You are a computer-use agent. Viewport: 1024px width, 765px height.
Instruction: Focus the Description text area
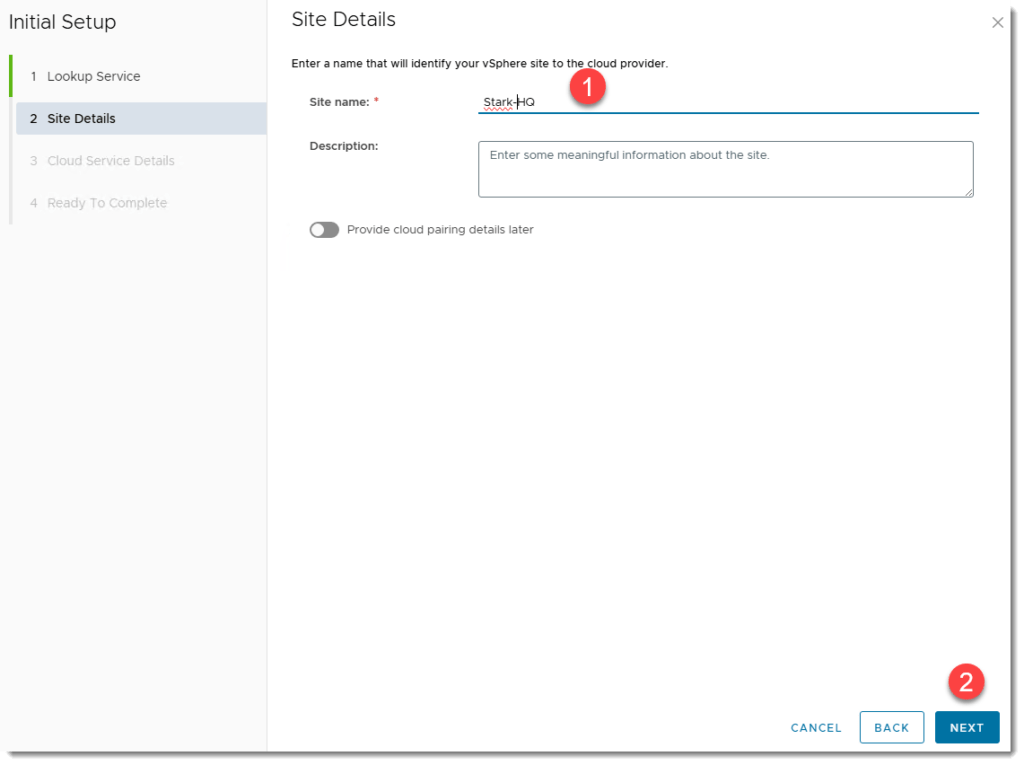click(x=725, y=169)
